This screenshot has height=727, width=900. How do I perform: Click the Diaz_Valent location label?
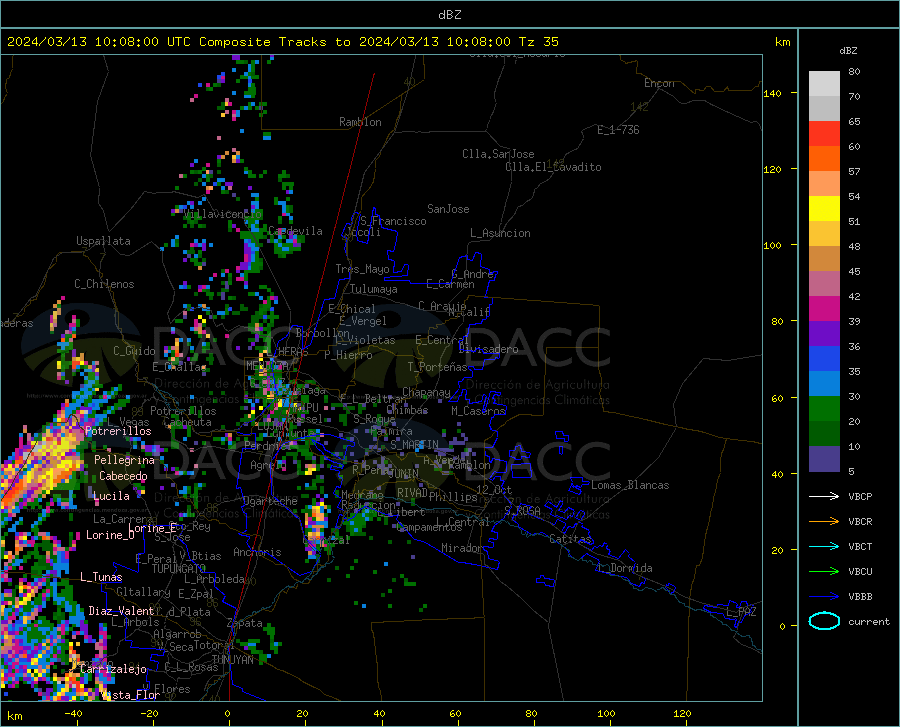(121, 611)
